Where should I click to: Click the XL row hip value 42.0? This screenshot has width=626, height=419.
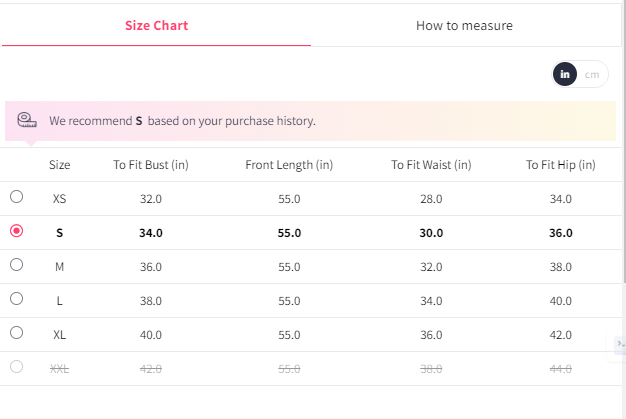click(561, 335)
